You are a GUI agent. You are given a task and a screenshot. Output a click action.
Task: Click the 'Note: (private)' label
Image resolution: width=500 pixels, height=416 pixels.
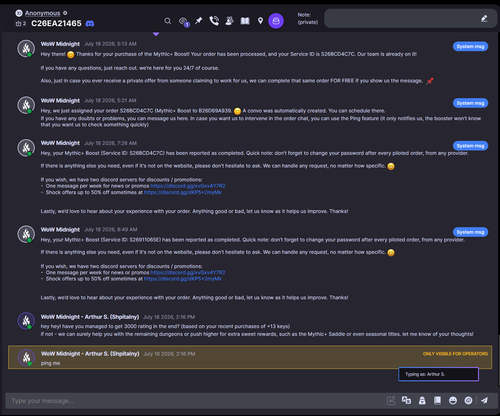point(307,19)
